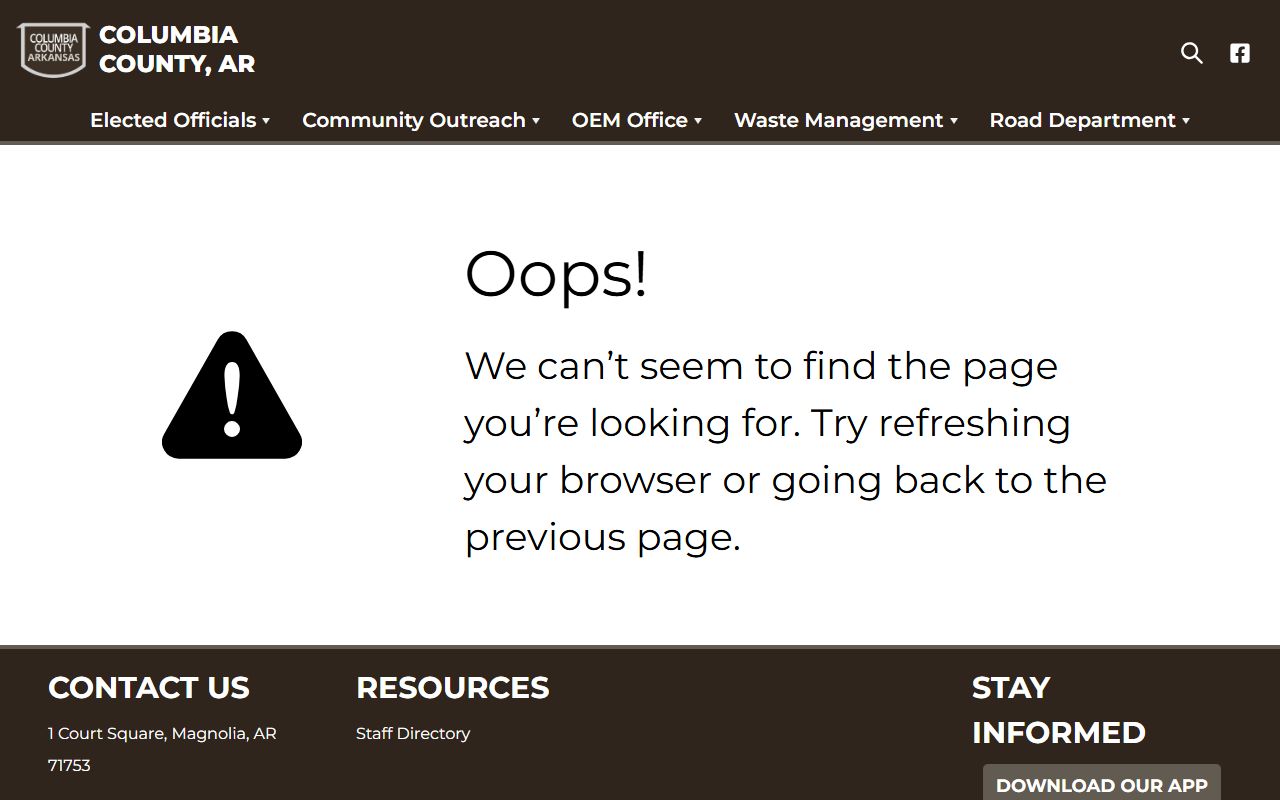Go home via Columbia County, AR title
This screenshot has height=800, width=1280.
177,49
